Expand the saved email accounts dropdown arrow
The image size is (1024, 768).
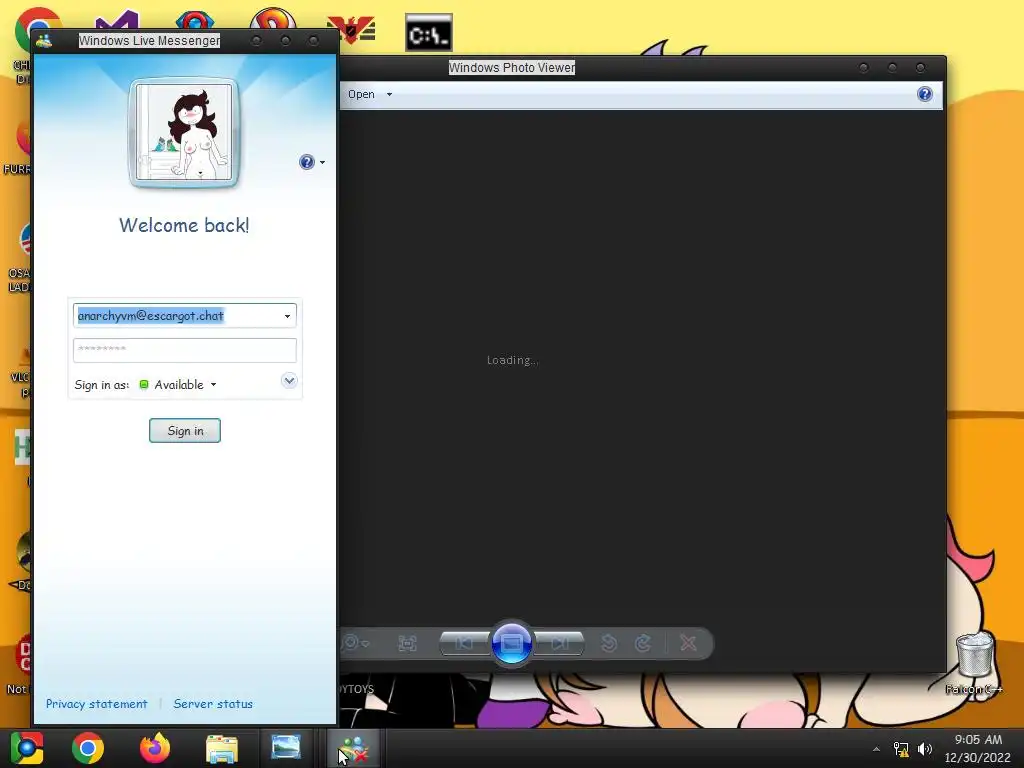pos(287,316)
